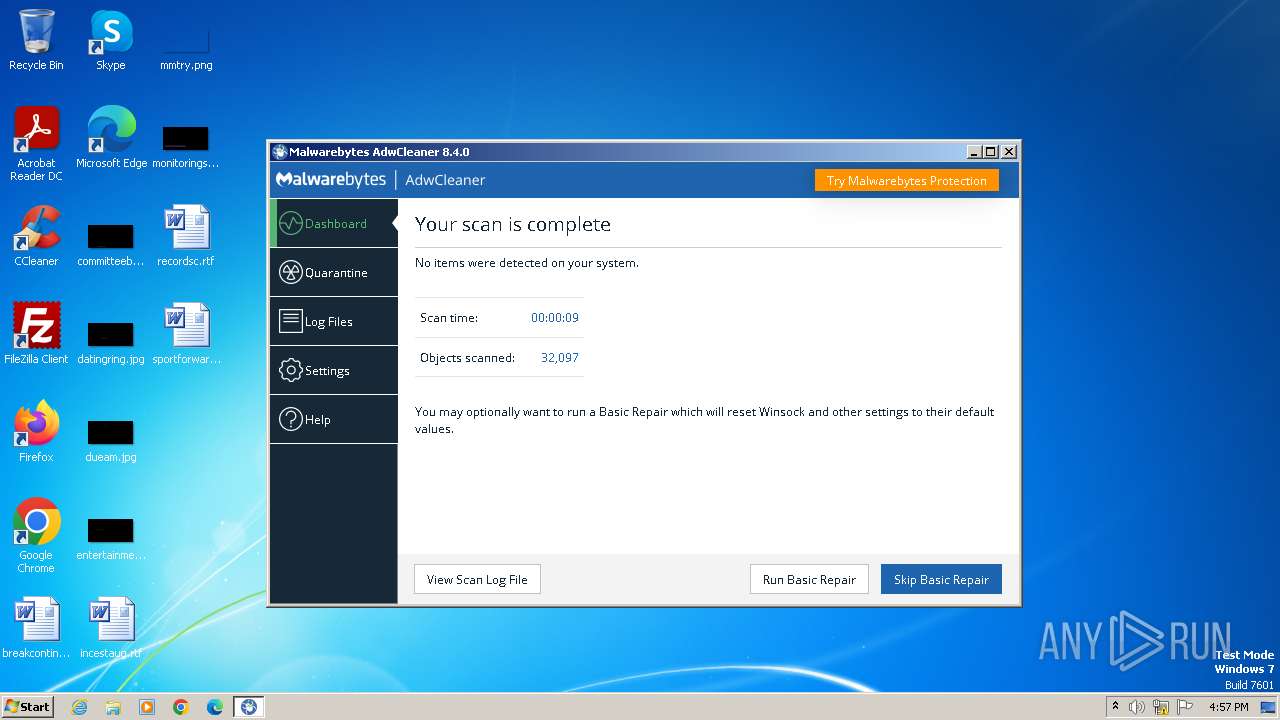Select the Google Chrome desktop icon
Viewport: 1280px width, 720px height.
pos(36,536)
